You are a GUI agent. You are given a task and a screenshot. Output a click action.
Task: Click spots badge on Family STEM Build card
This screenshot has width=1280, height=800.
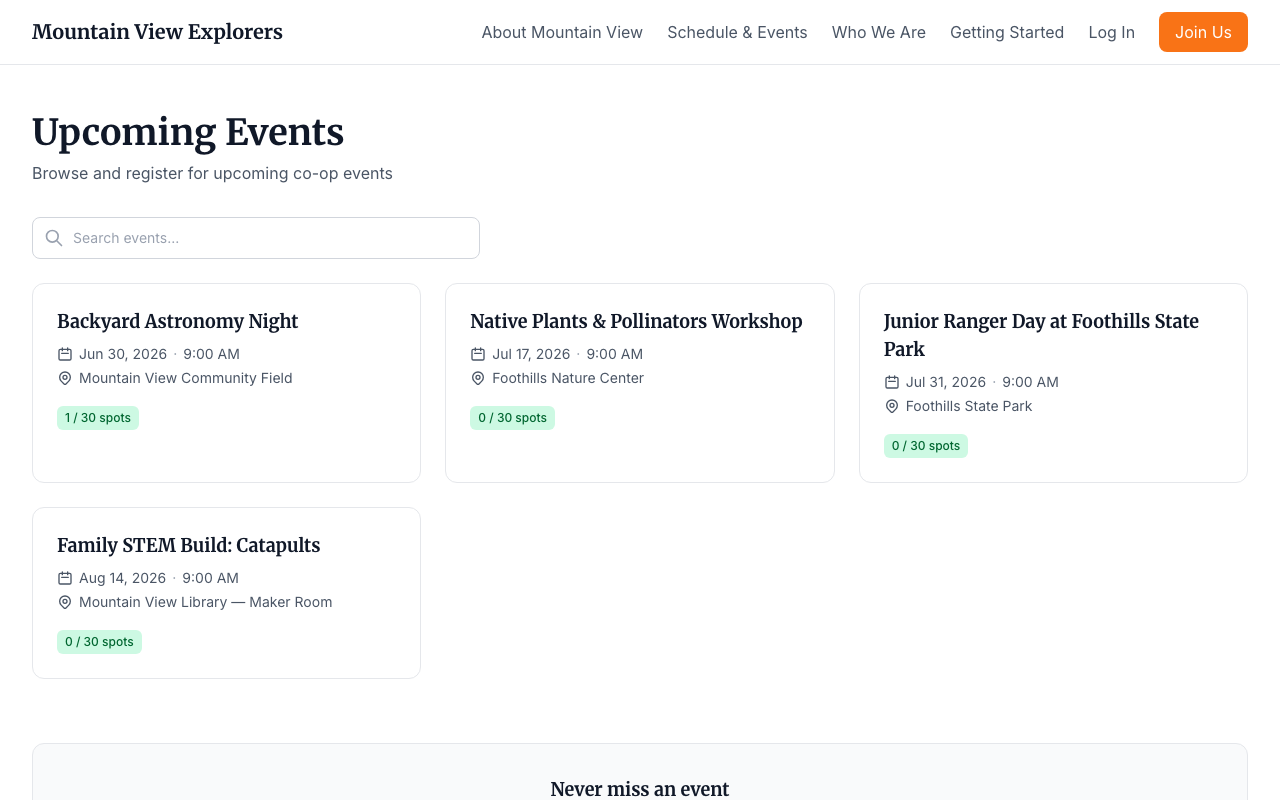pyautogui.click(x=99, y=642)
